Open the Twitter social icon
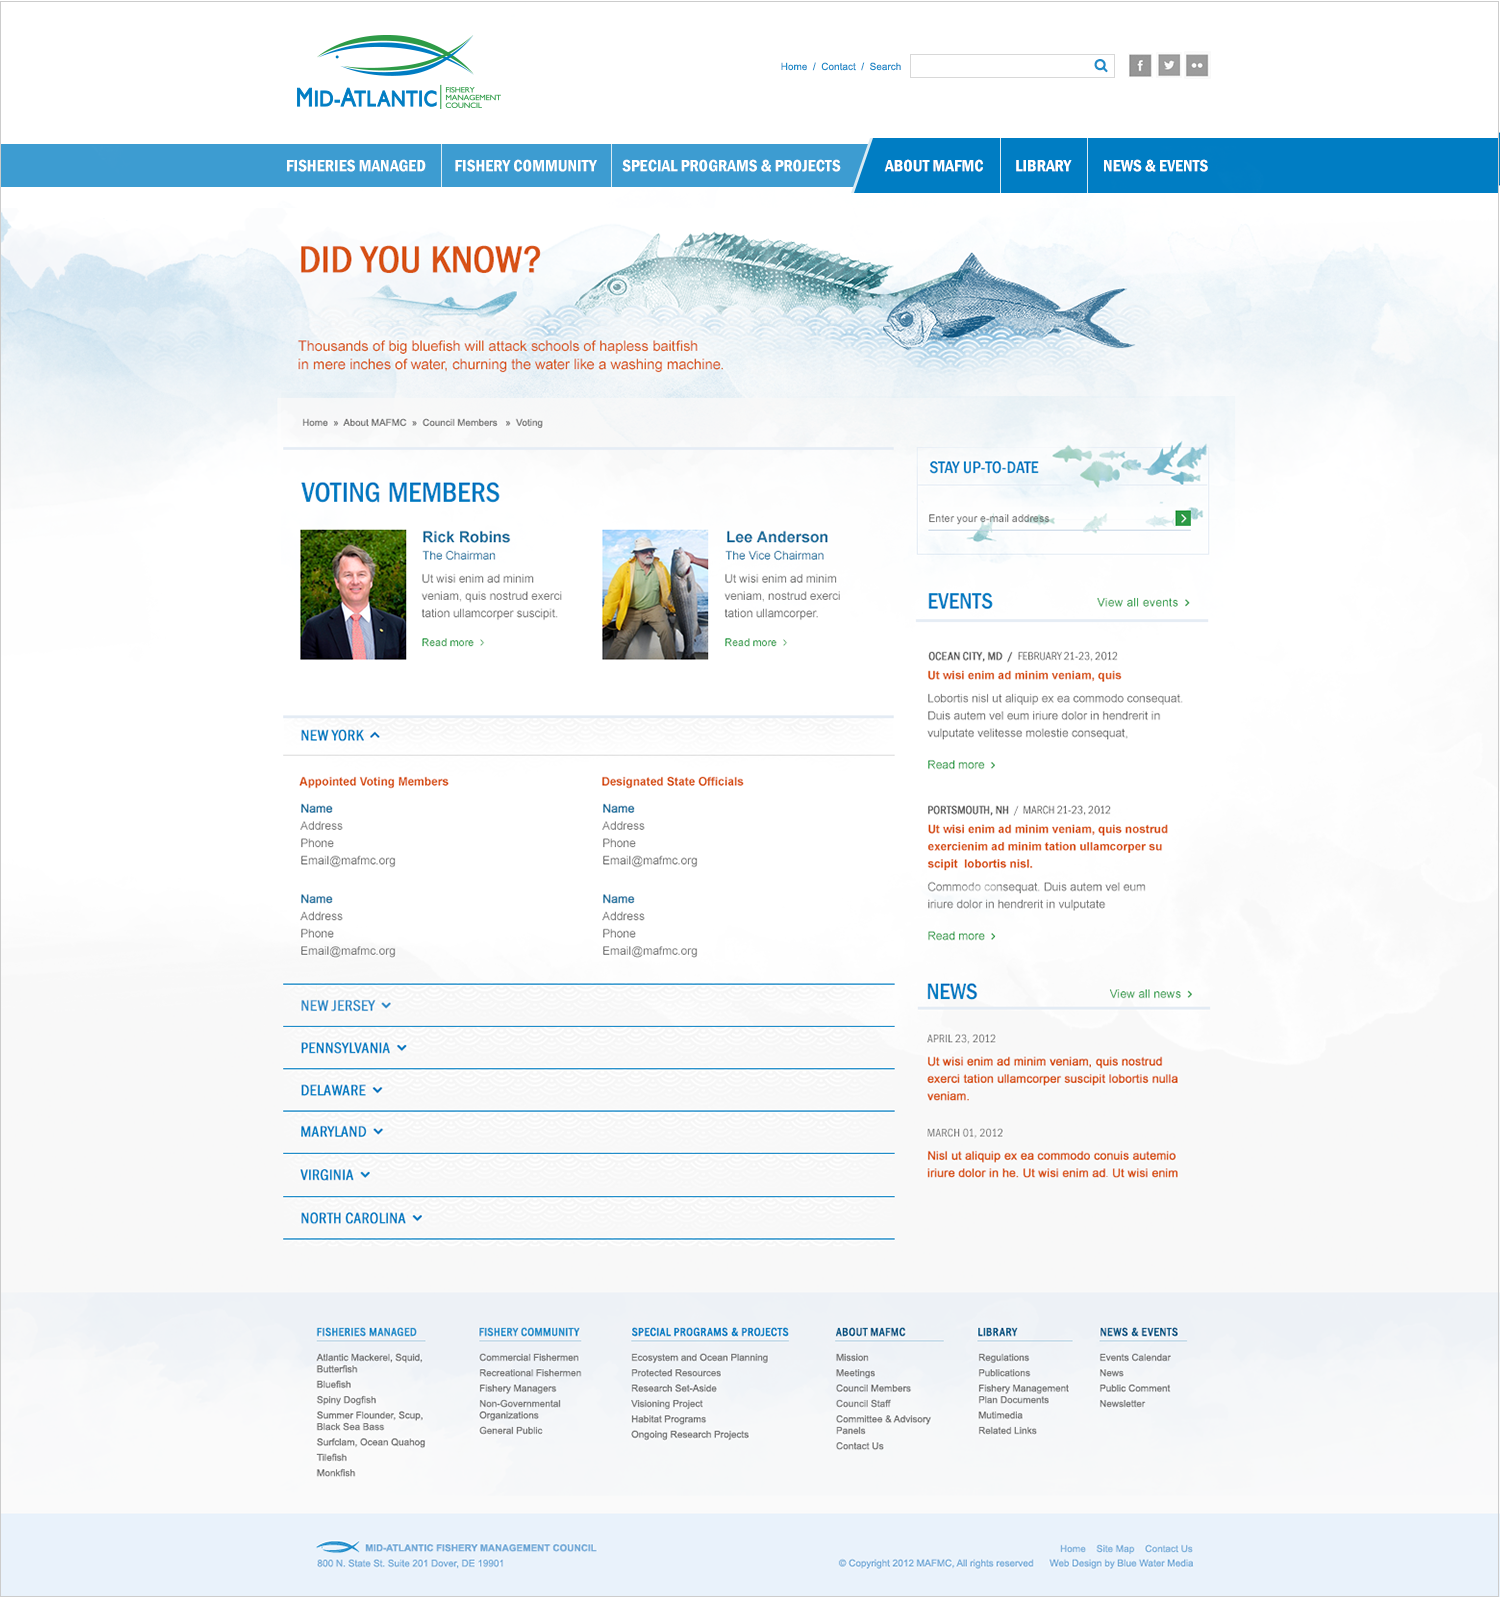Viewport: 1500px width, 1597px height. click(x=1169, y=66)
